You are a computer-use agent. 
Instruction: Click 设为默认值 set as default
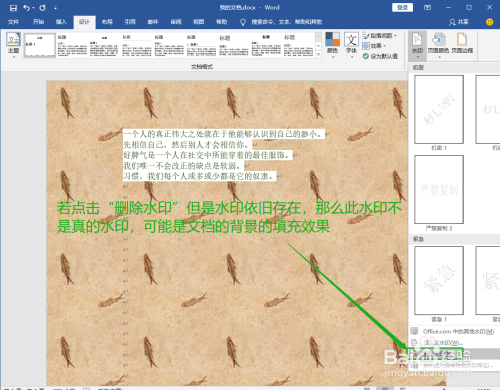(x=380, y=56)
